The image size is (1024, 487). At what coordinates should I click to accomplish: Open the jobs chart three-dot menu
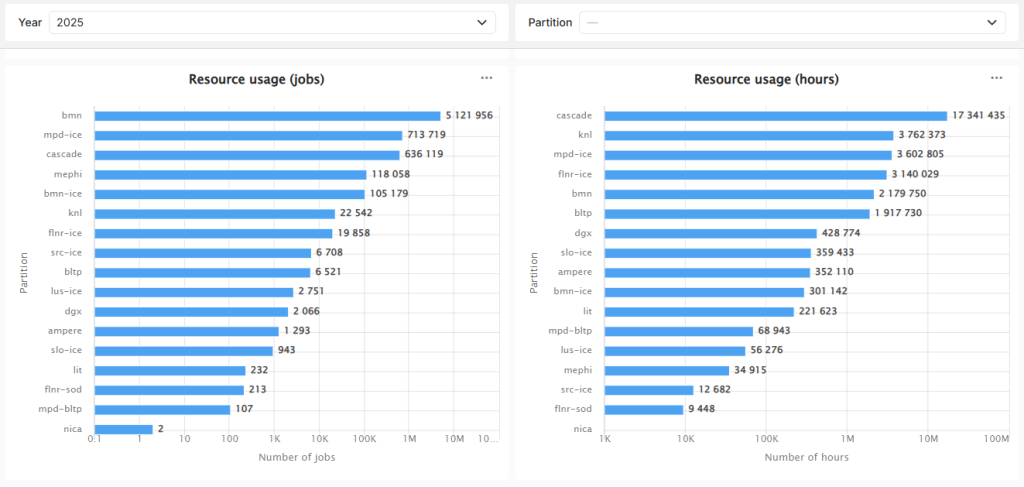click(x=486, y=78)
